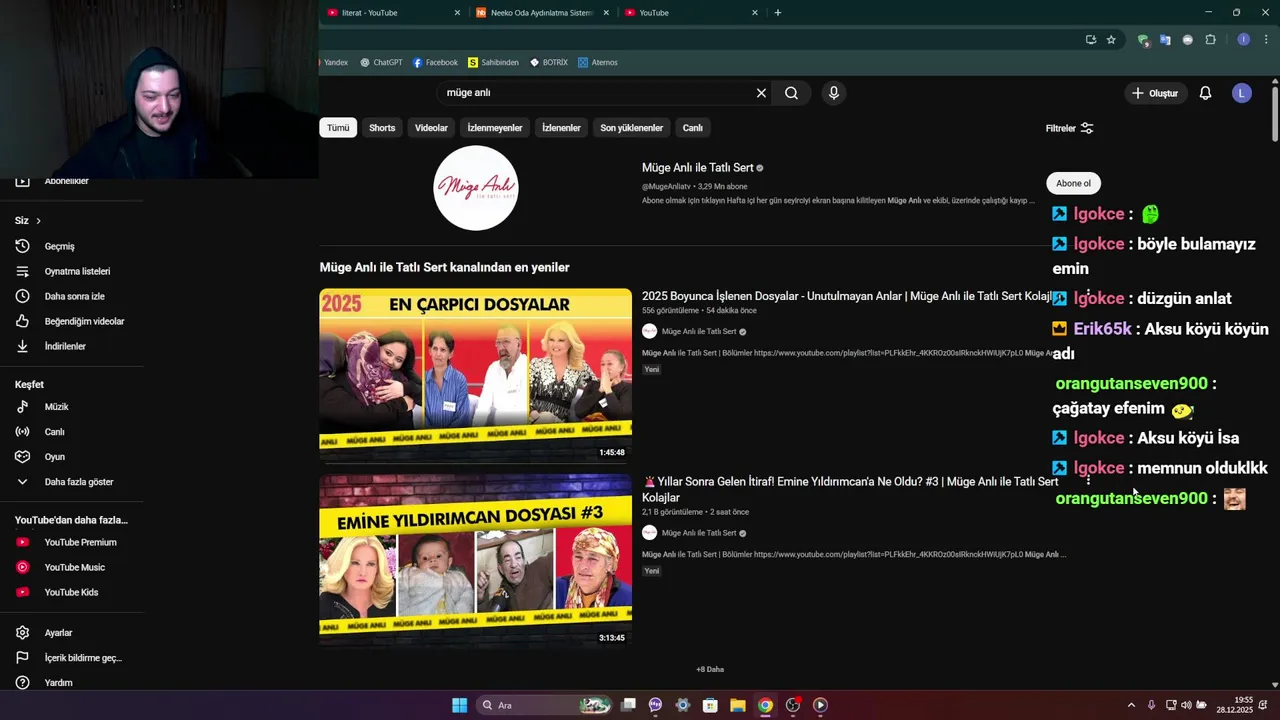This screenshot has height=720, width=1280.
Task: Open video titled 2025 Boyunca İşlenen Dosyalar
Action: point(846,296)
